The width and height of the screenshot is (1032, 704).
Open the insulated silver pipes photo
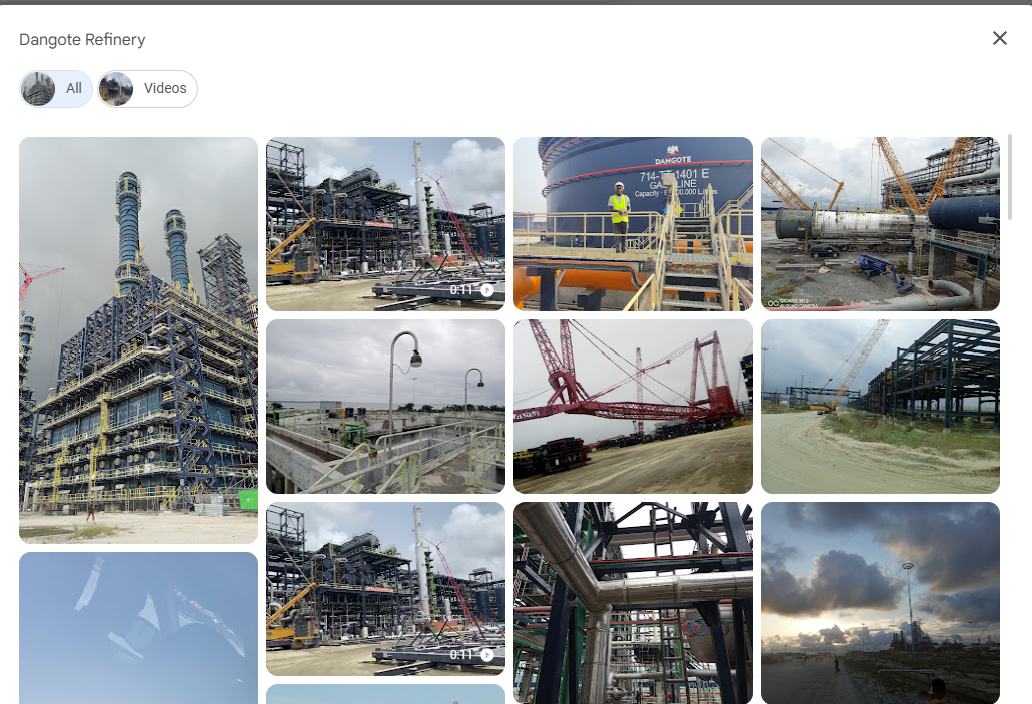[x=632, y=602]
